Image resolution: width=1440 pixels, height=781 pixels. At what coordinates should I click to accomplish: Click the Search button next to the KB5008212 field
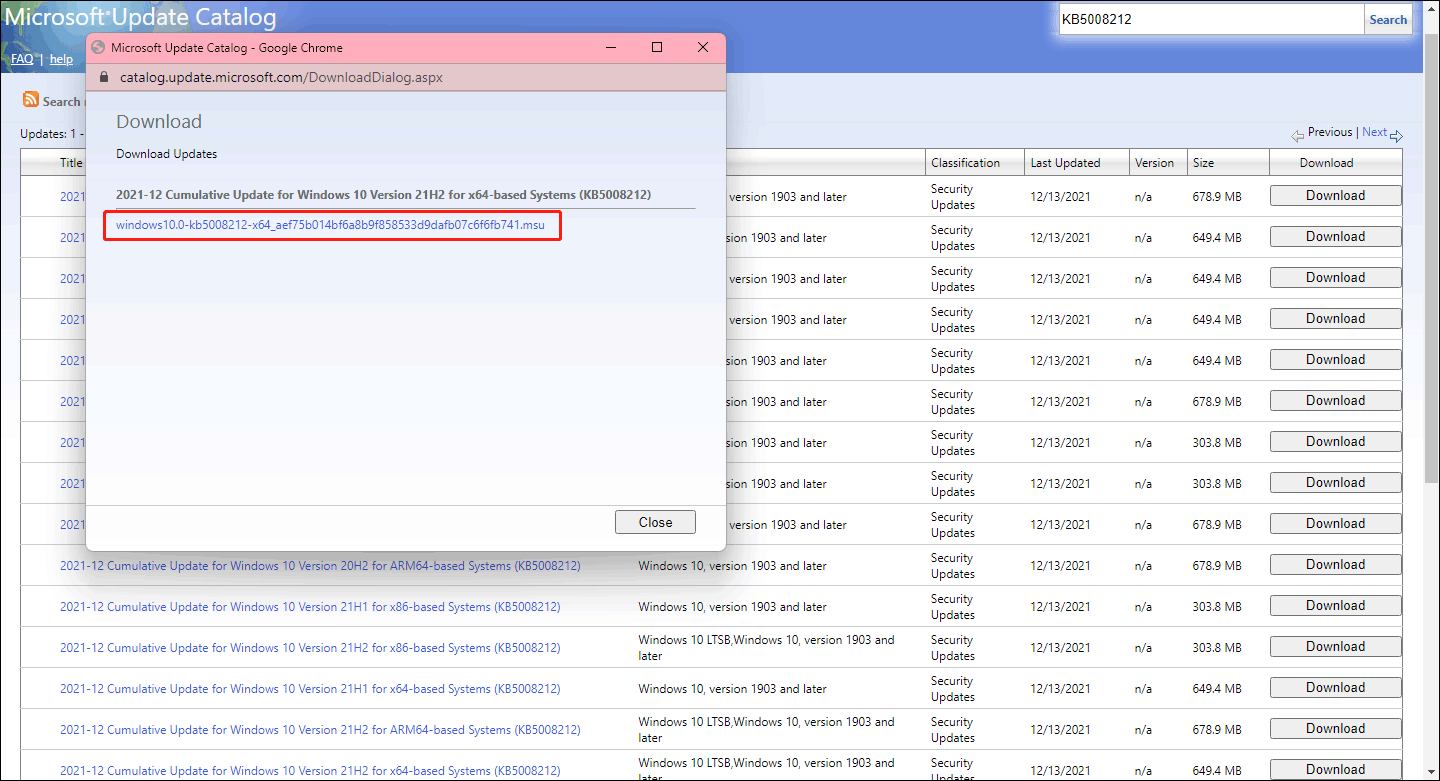1388,19
